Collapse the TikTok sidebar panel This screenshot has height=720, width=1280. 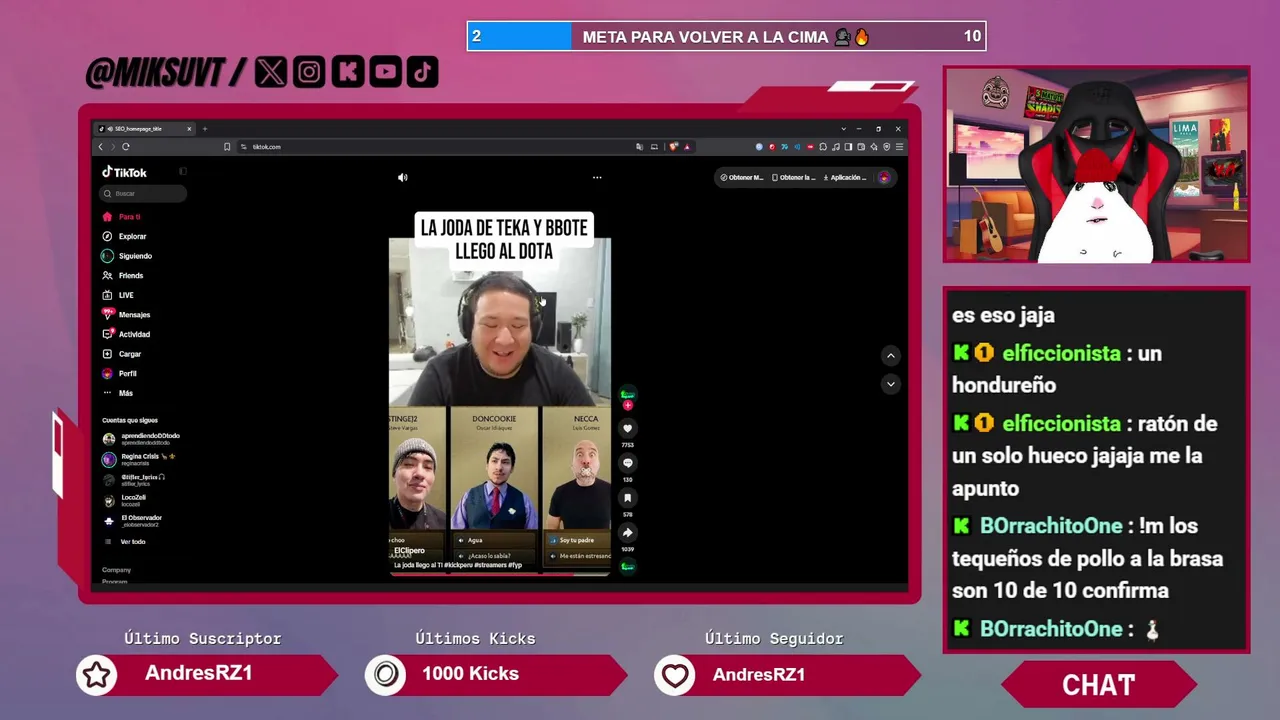[x=183, y=172]
